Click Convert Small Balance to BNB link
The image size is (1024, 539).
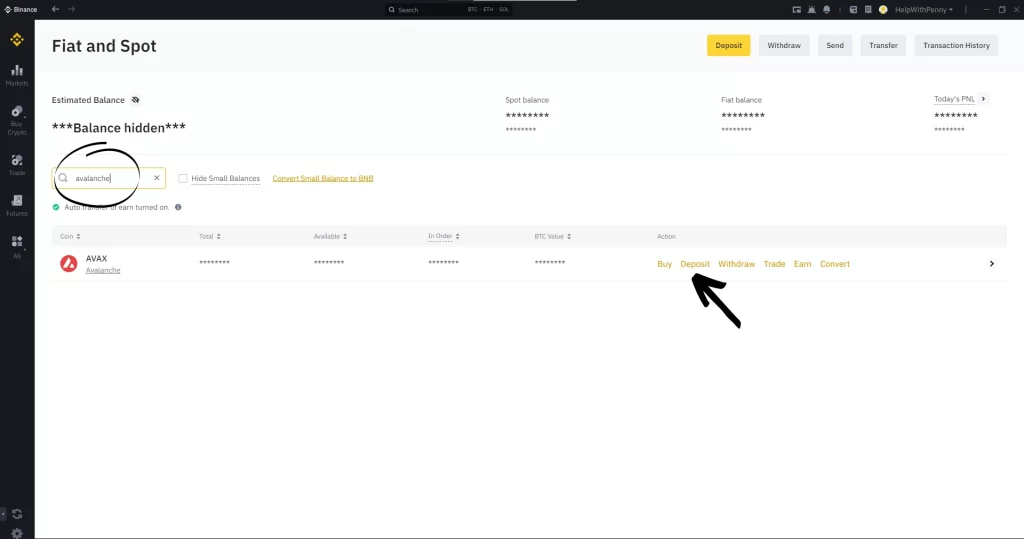[323, 178]
